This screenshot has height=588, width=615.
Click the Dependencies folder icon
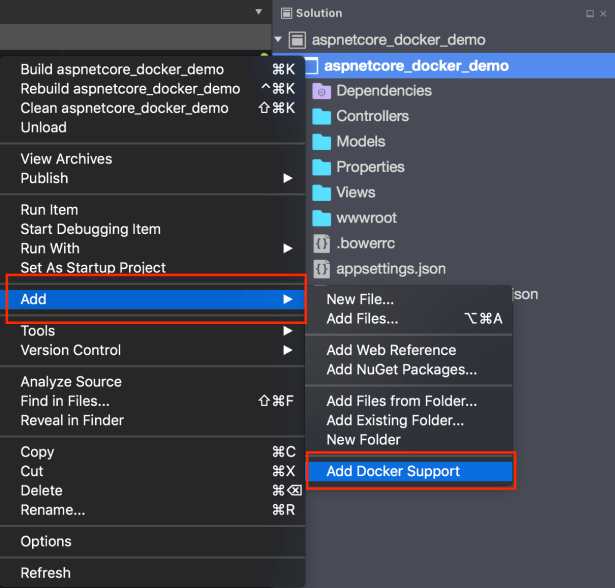tap(321, 91)
